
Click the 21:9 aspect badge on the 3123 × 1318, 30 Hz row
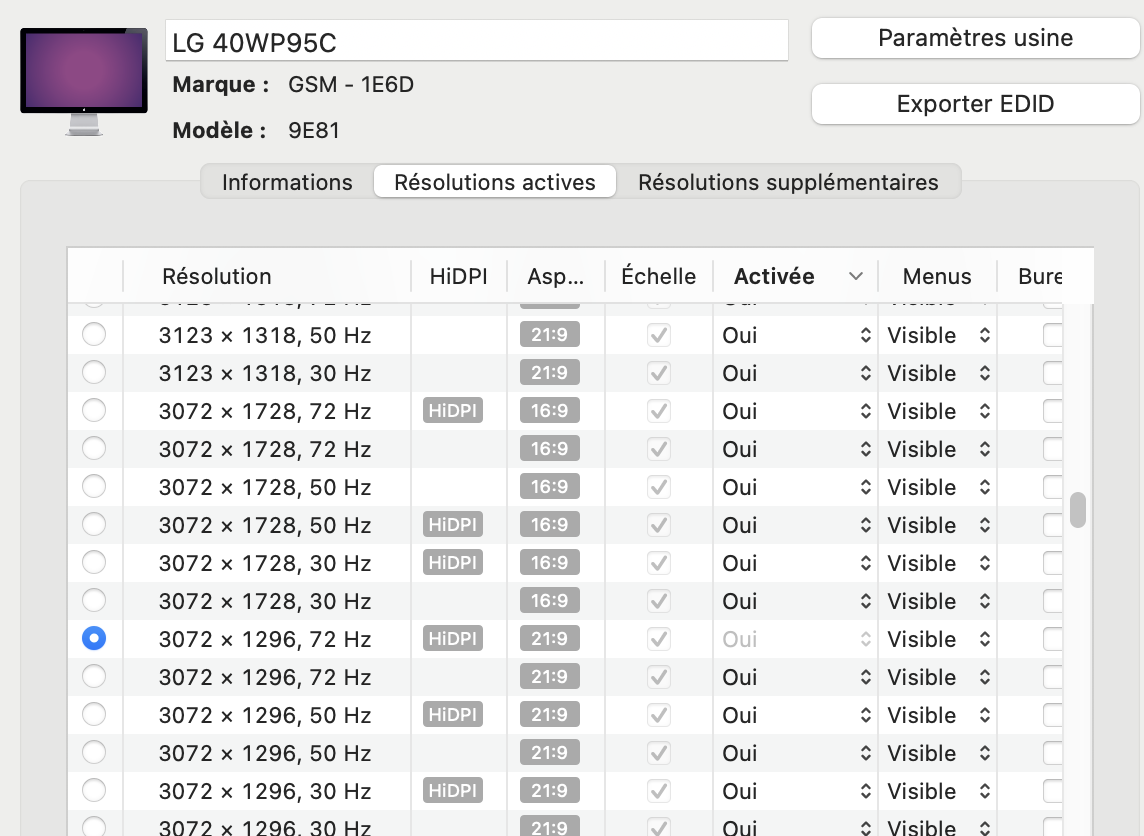tap(549, 373)
